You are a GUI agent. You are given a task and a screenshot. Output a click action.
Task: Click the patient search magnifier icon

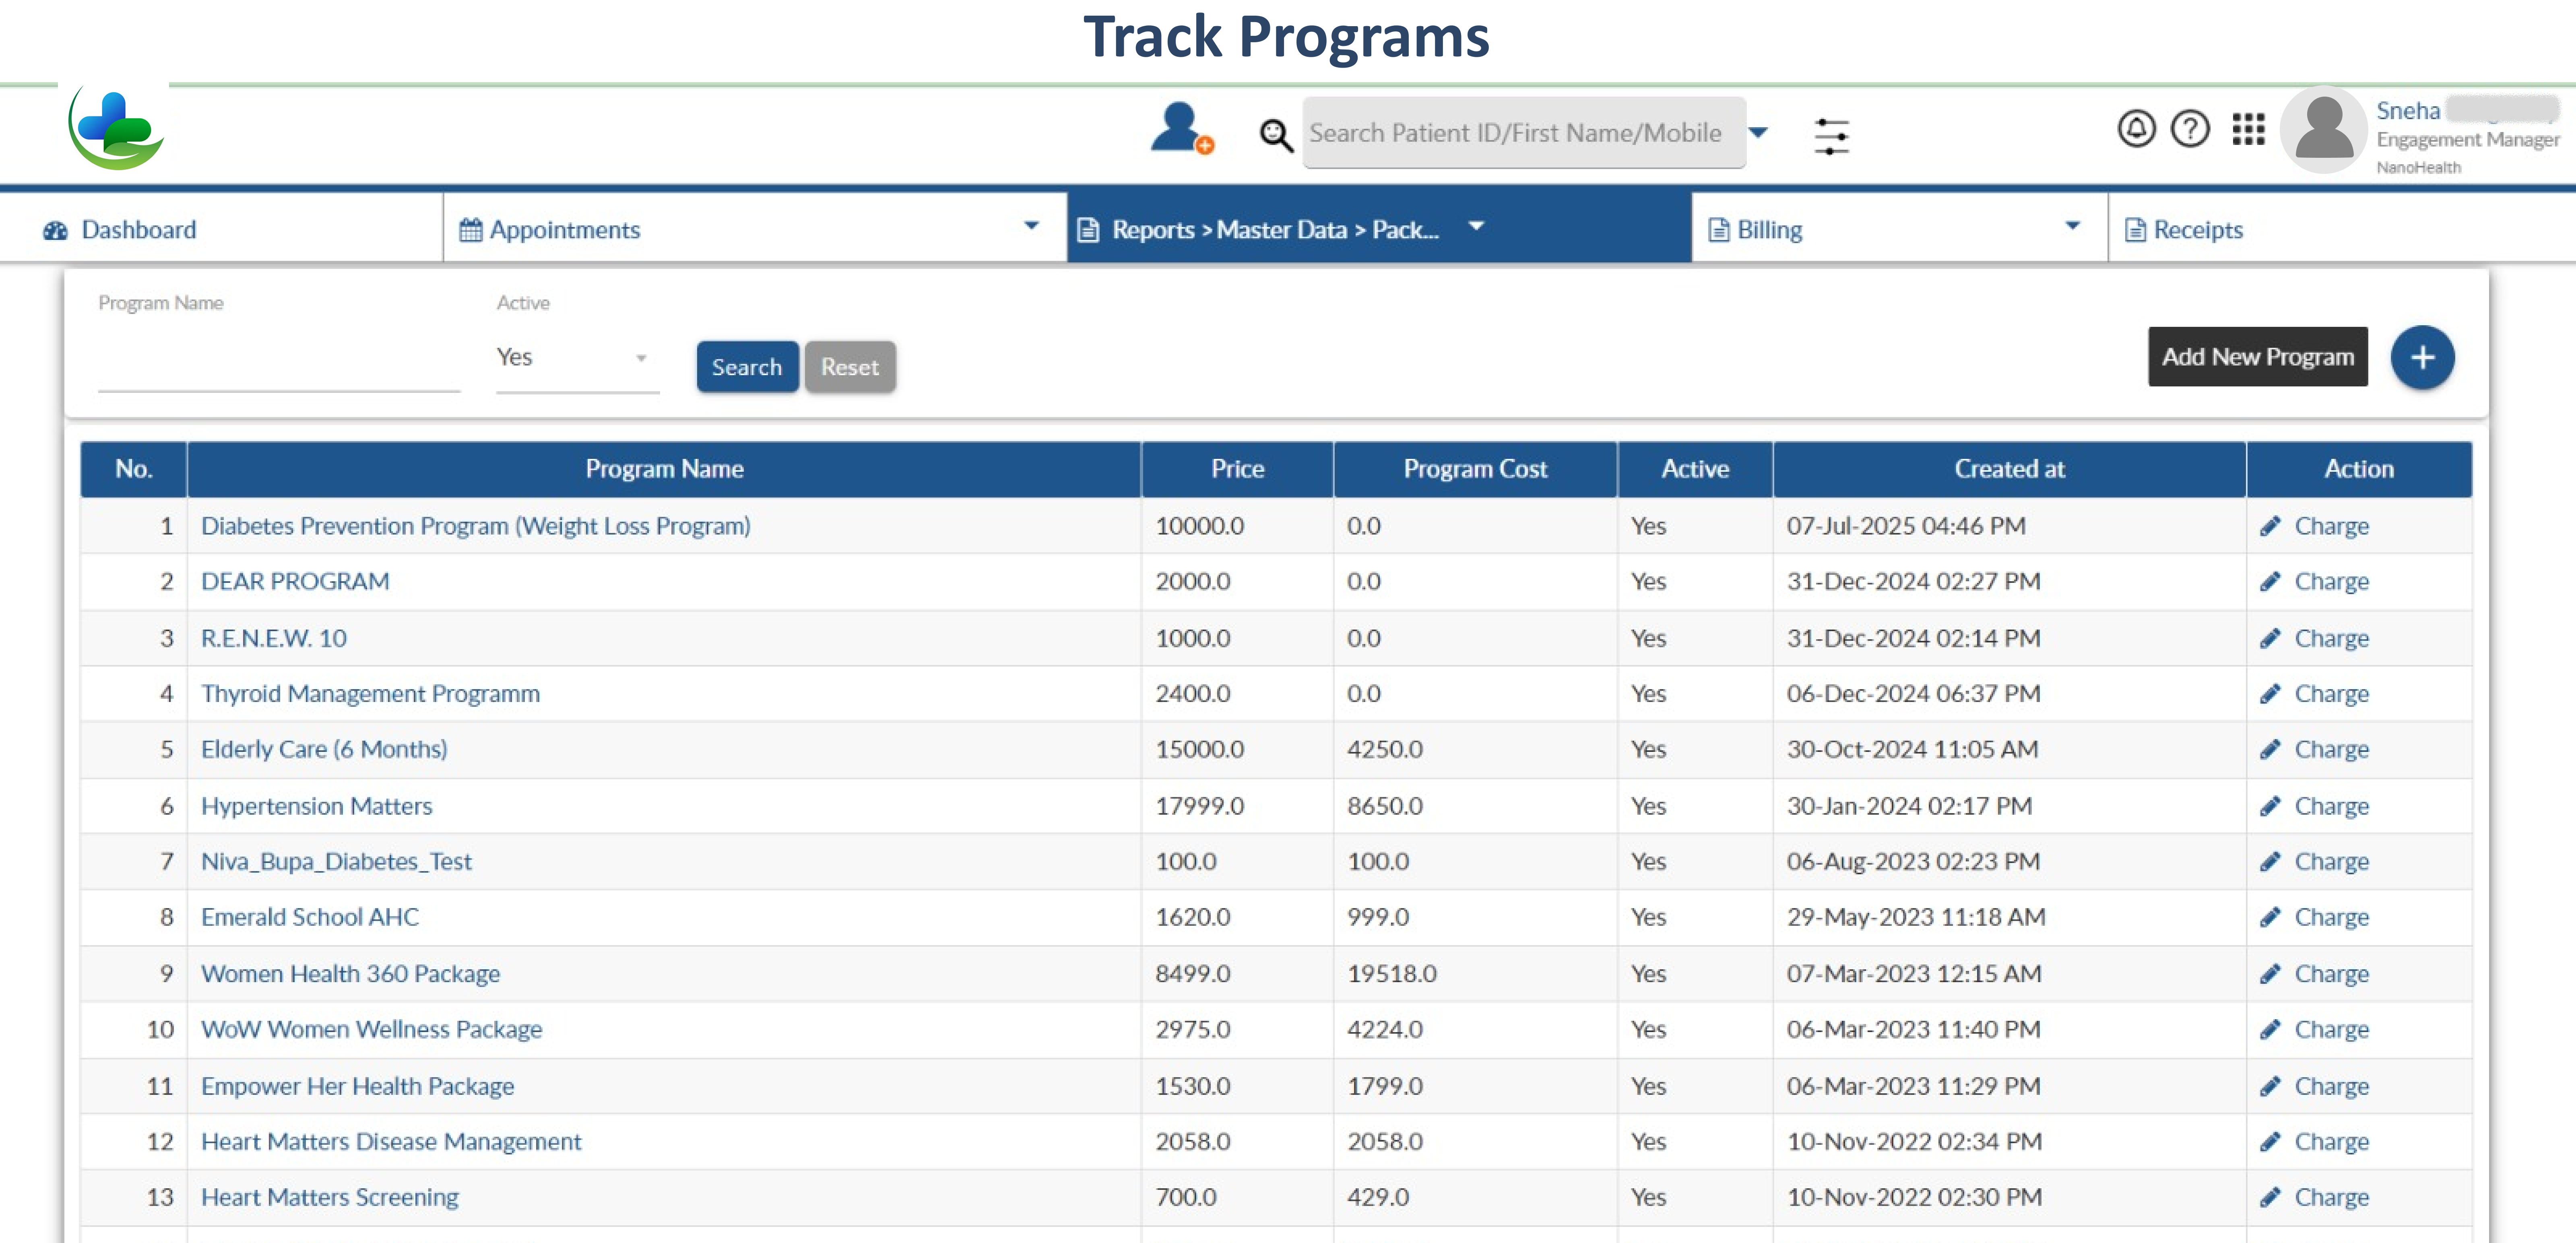(1275, 135)
